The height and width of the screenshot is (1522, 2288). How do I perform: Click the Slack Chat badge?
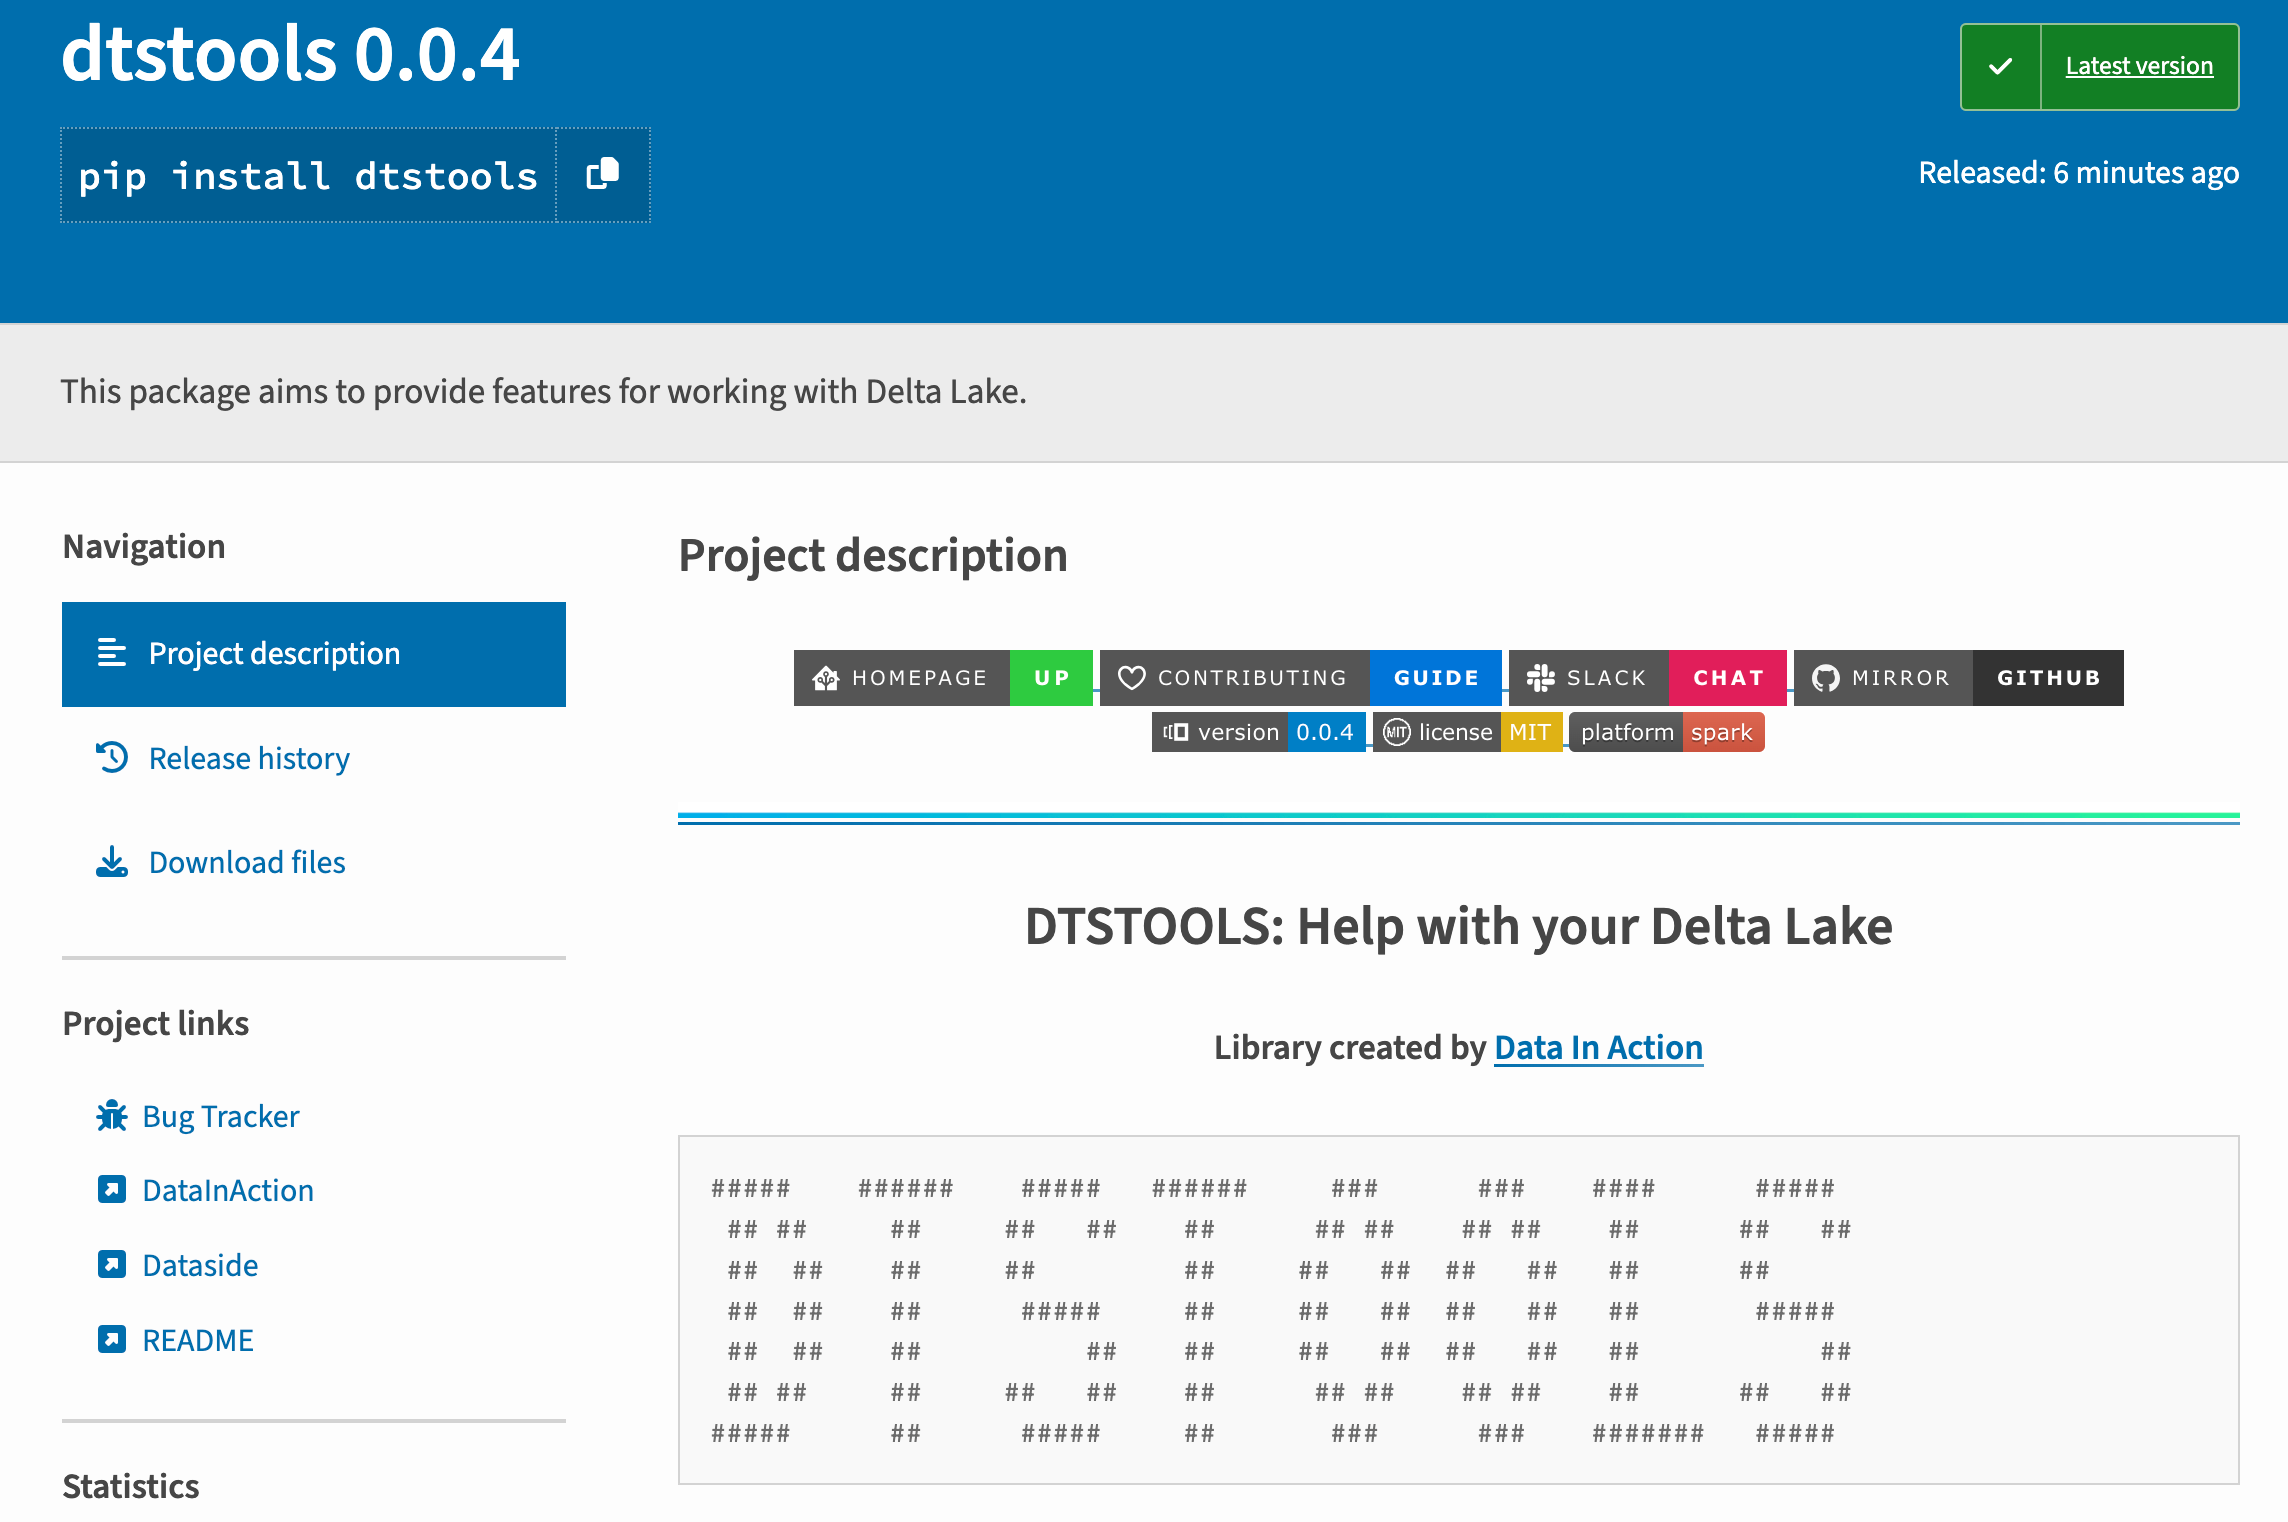click(1647, 678)
